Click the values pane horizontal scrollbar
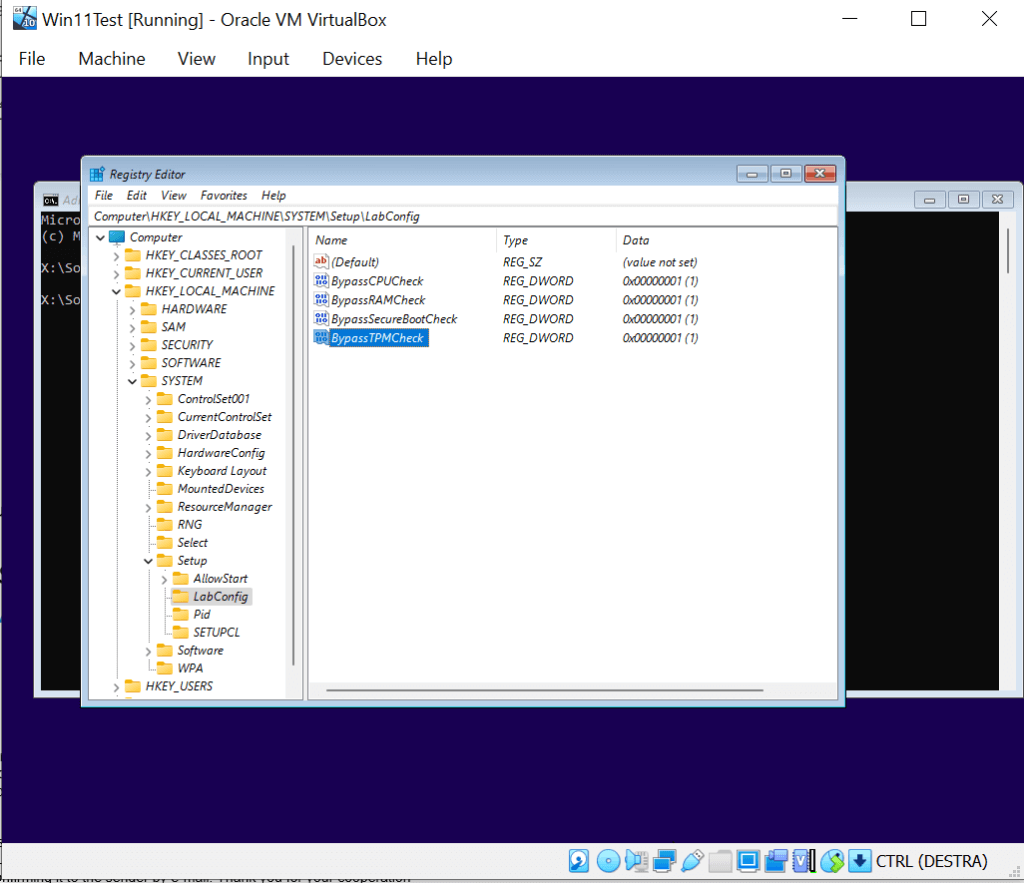 tap(545, 690)
